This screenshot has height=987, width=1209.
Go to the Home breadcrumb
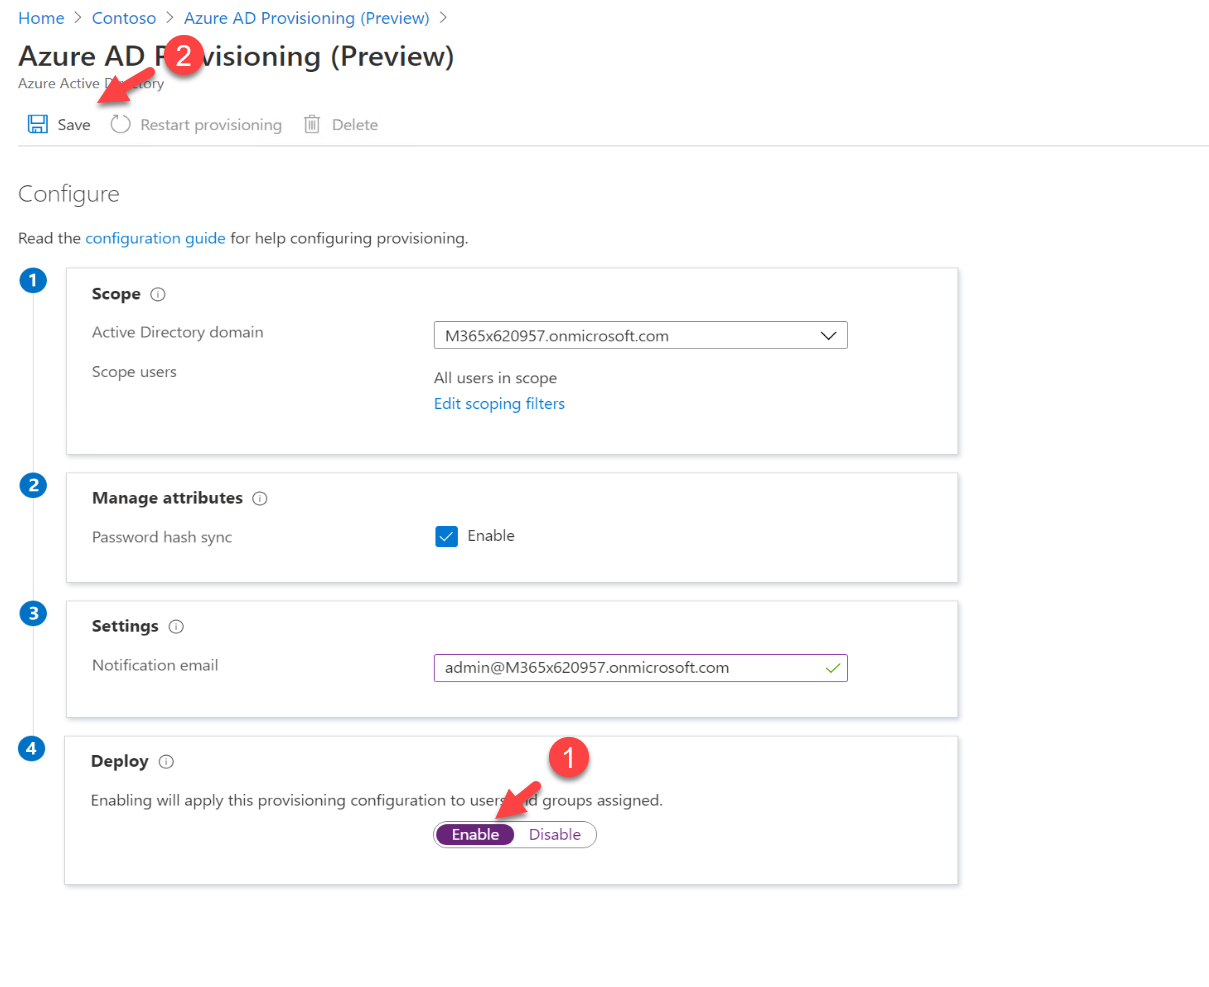tap(41, 18)
